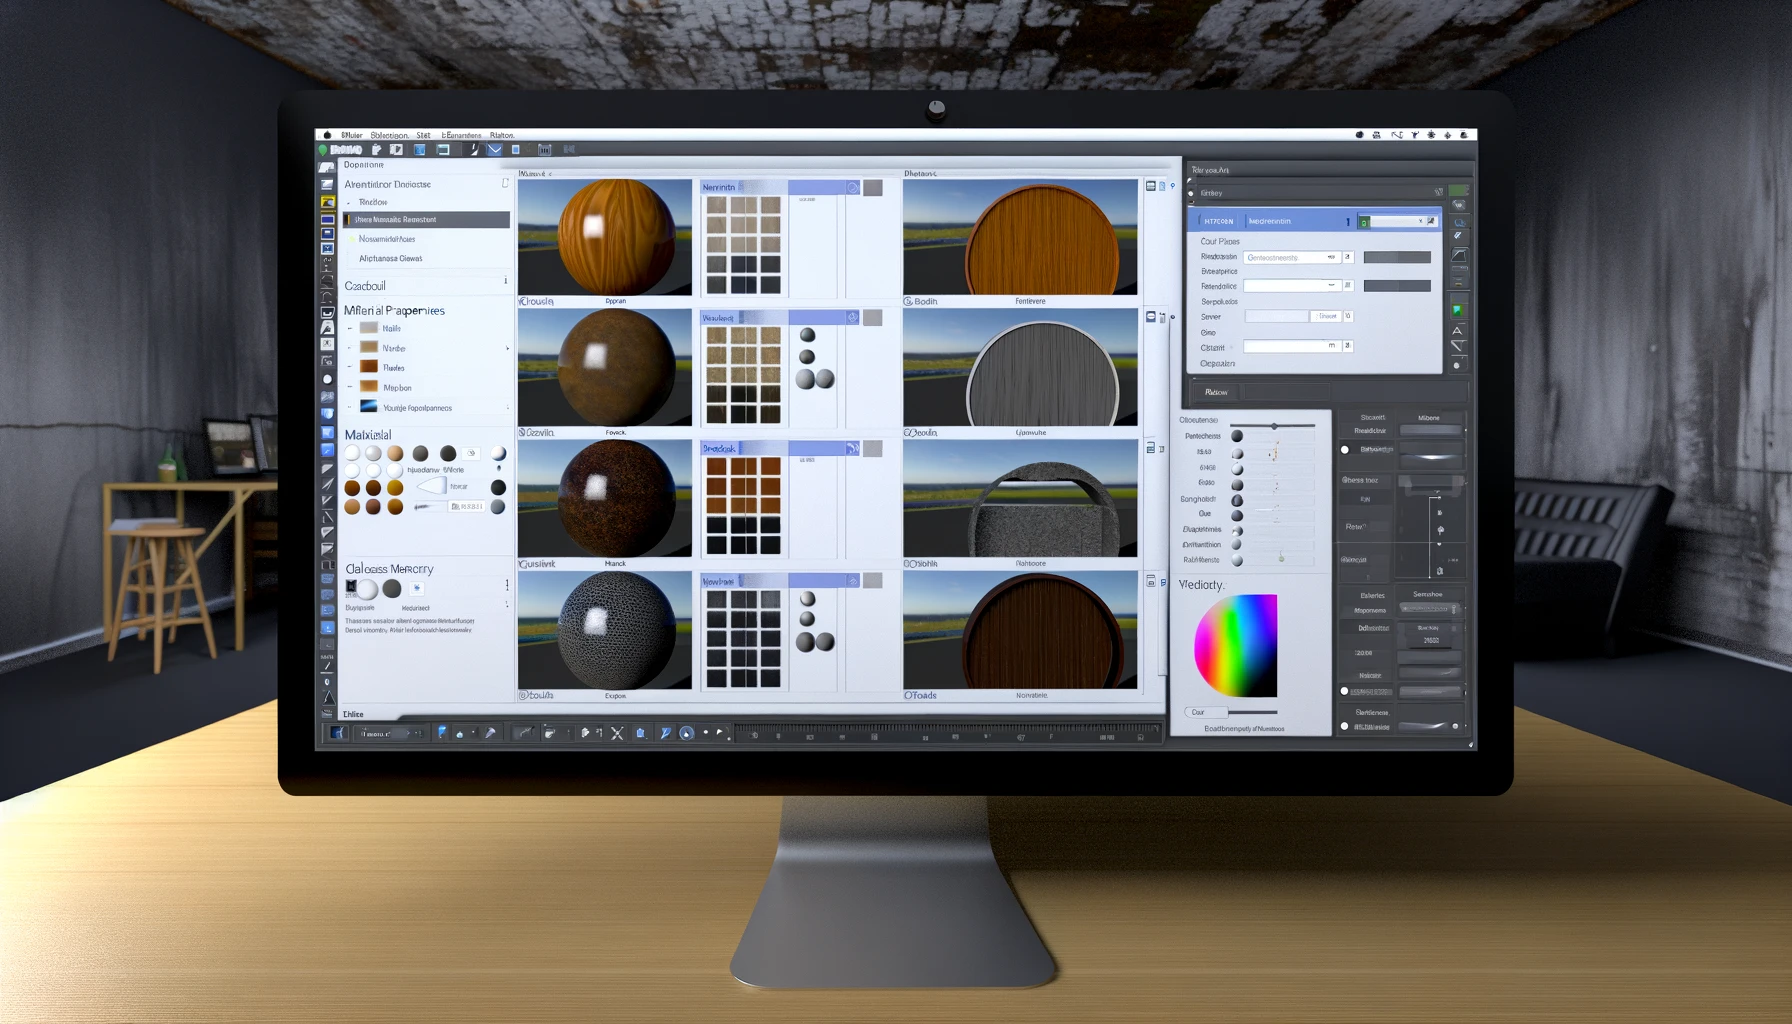Toggle the white radio dot above Sertianoe
The height and width of the screenshot is (1024, 1792).
pyautogui.click(x=1344, y=691)
